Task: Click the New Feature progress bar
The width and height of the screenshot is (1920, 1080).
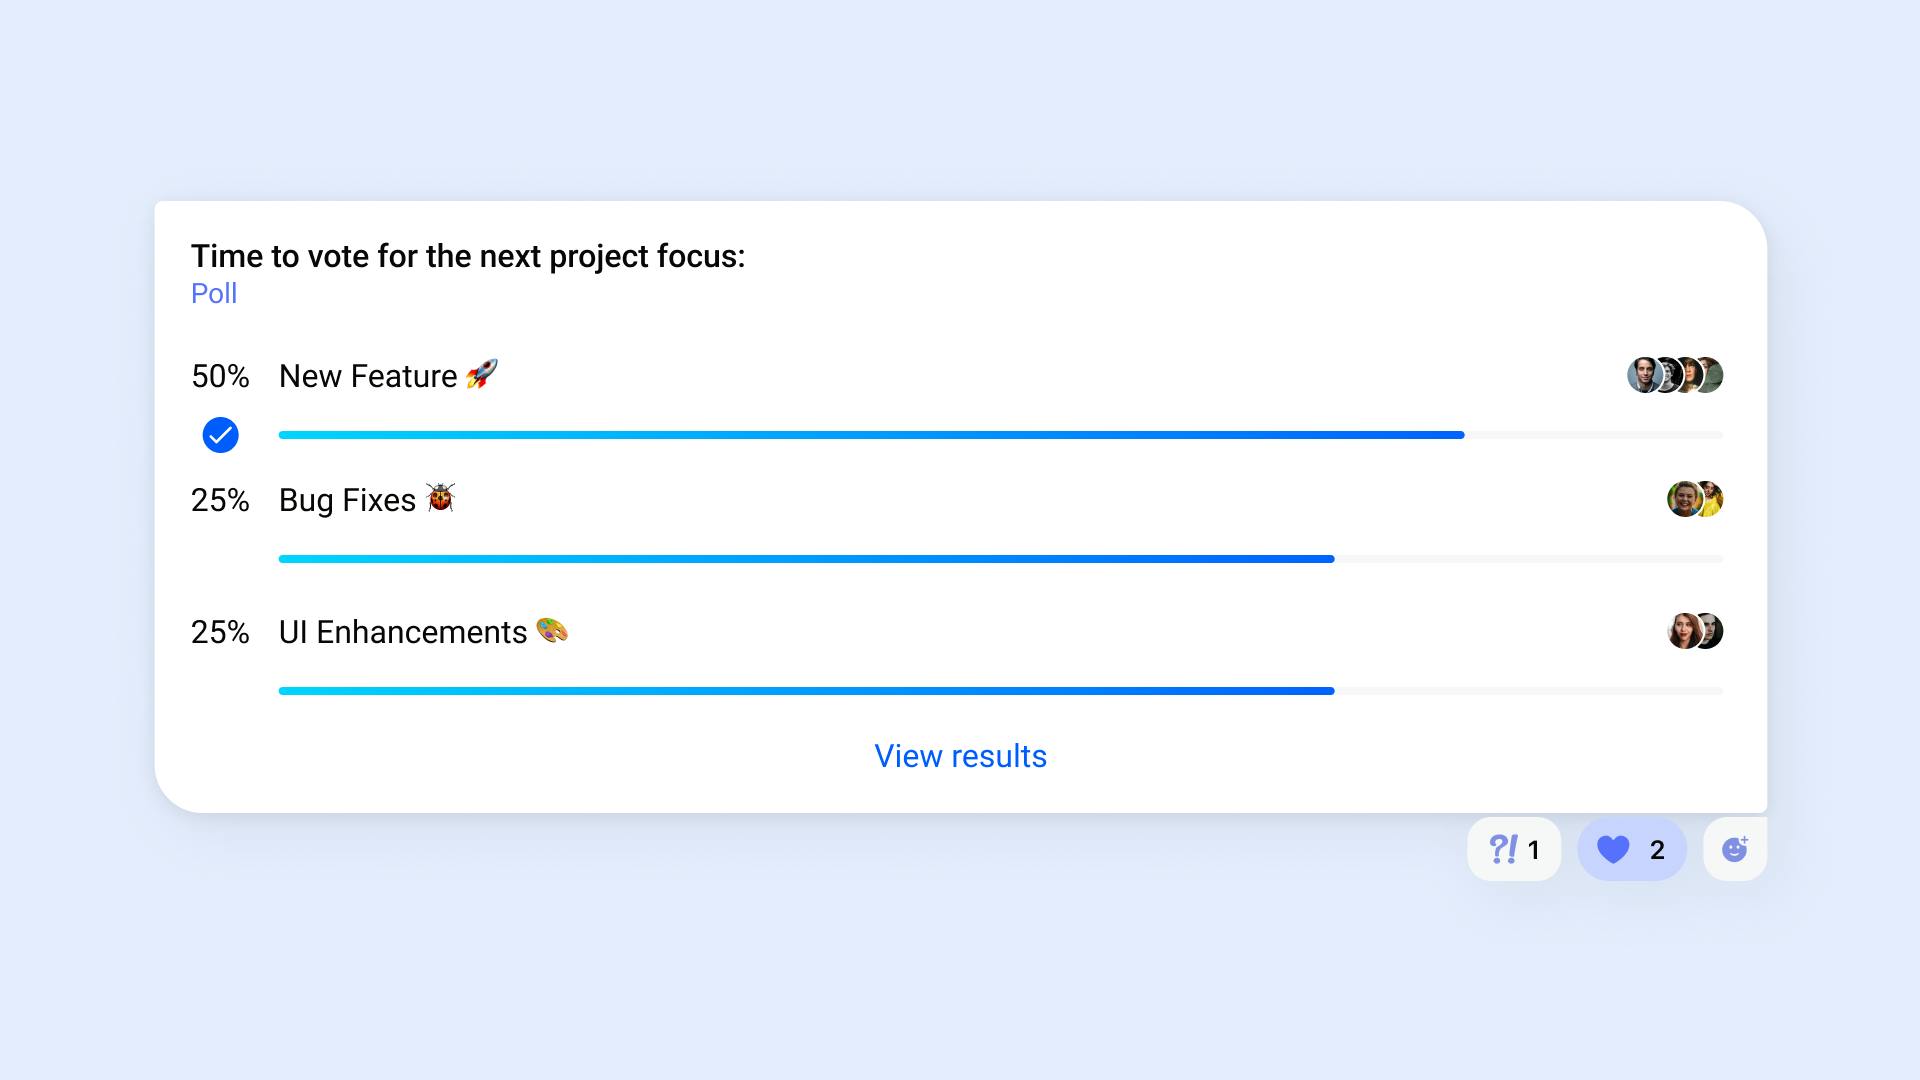Action: click(x=870, y=435)
